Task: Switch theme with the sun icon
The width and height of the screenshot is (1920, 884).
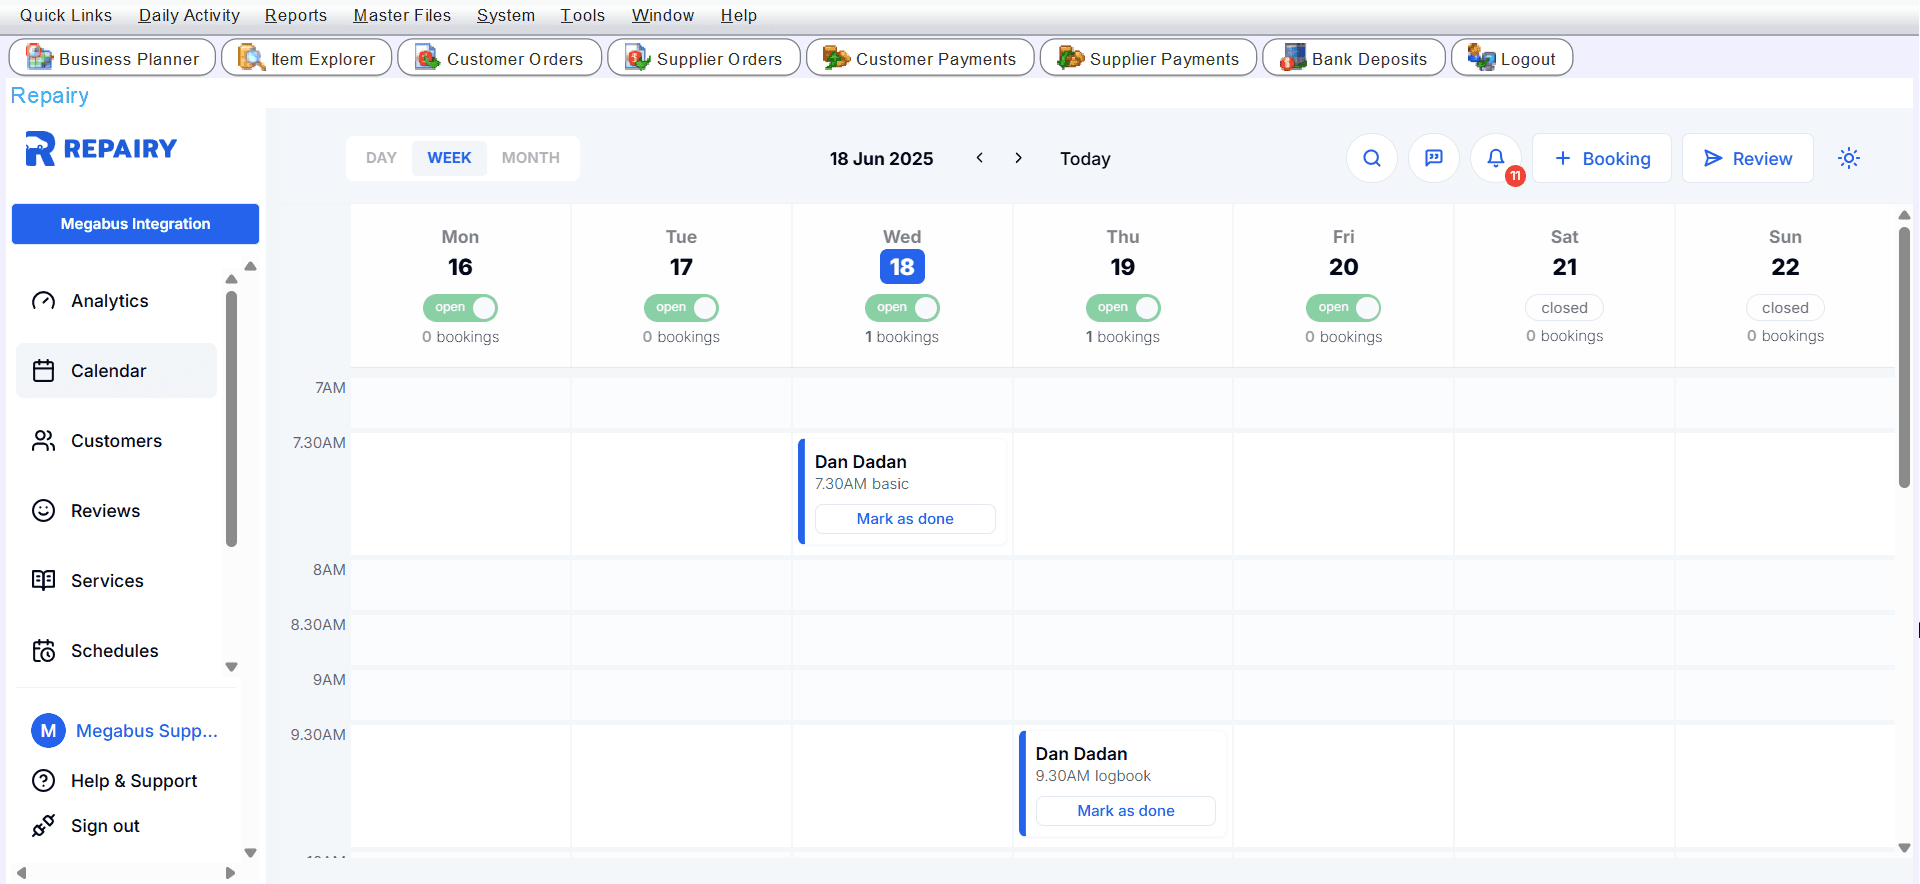Action: point(1849,158)
